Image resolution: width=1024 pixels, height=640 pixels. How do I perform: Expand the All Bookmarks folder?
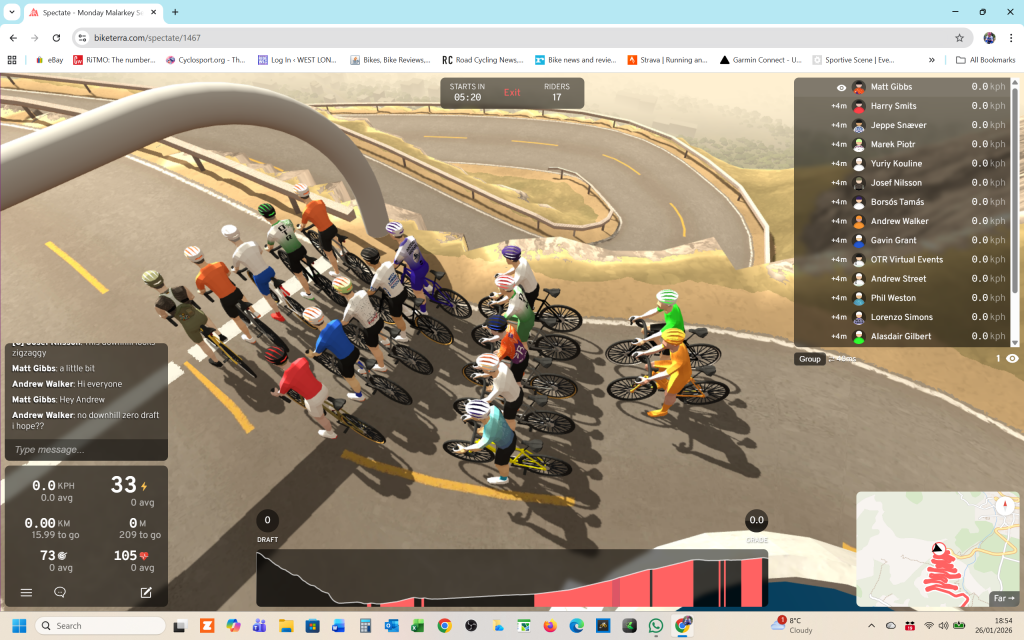985,60
